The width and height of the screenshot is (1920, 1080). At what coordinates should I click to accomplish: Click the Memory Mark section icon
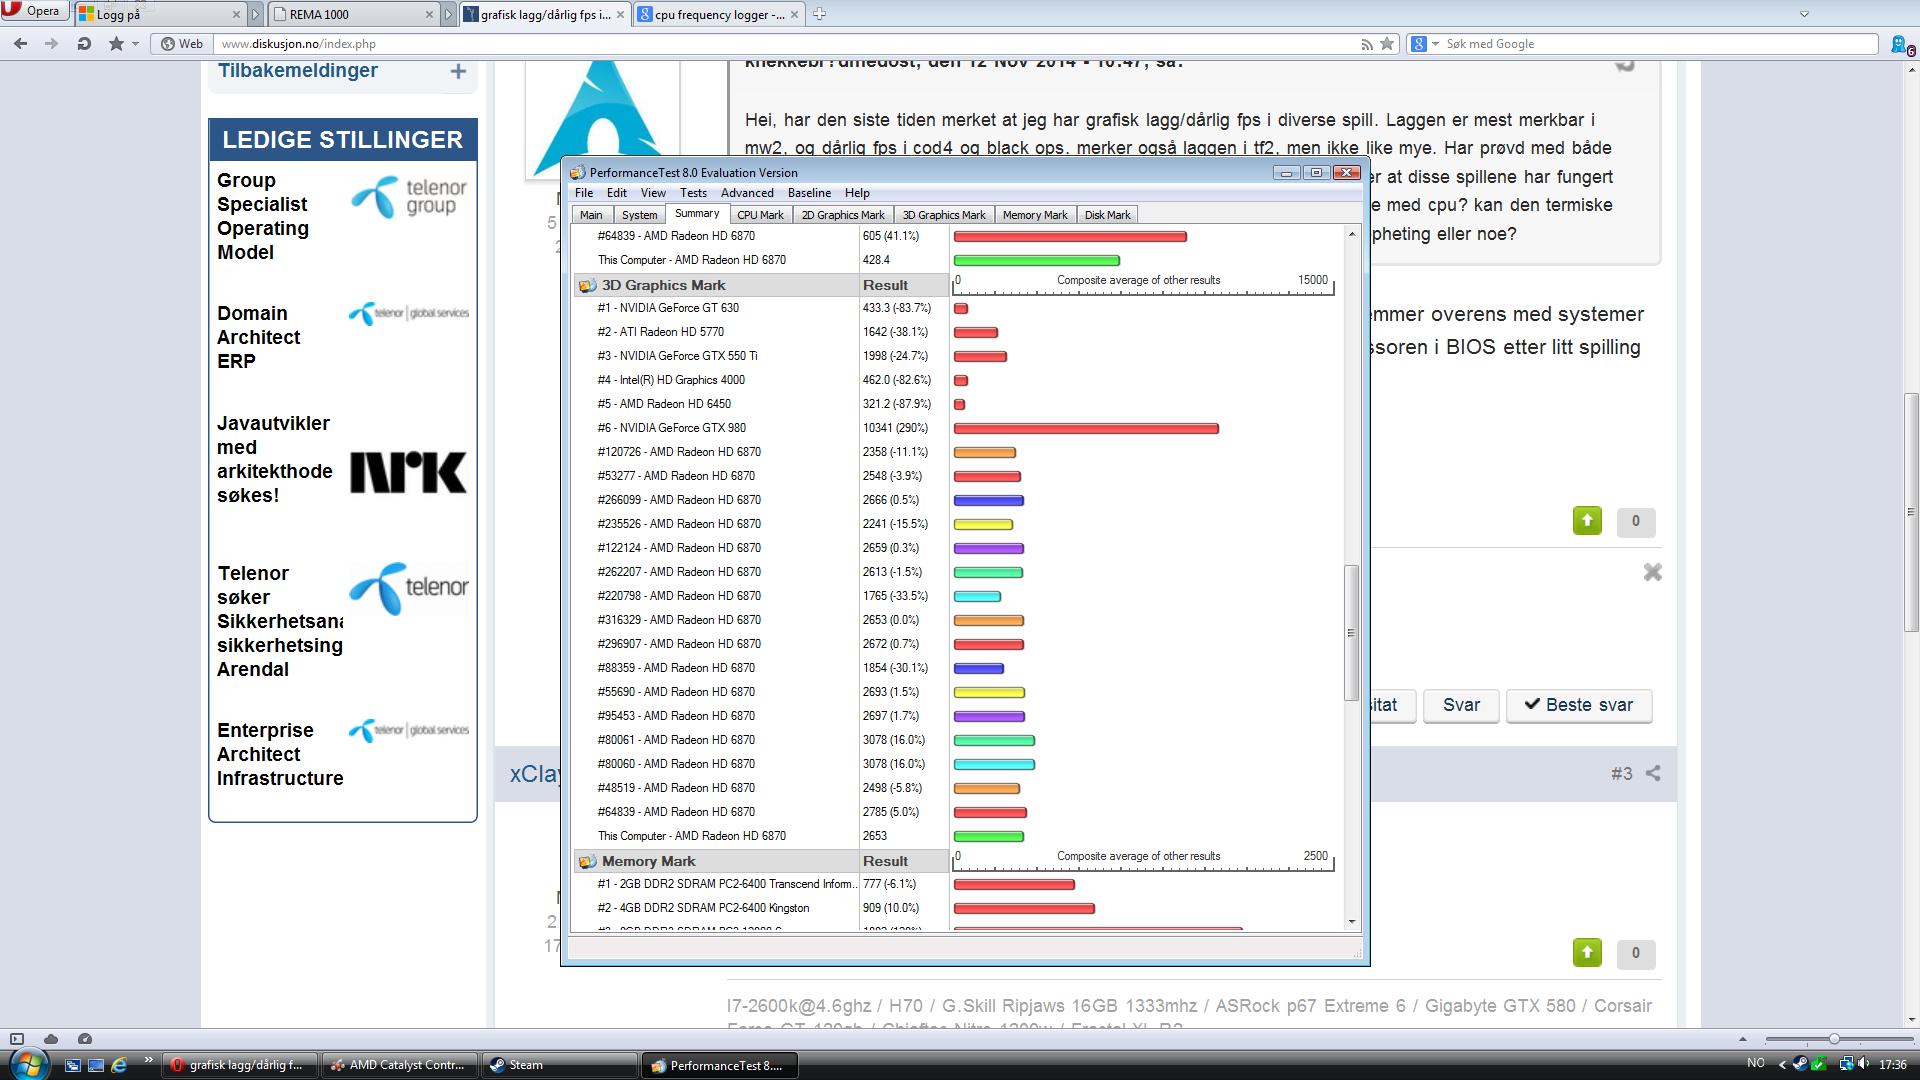587,861
